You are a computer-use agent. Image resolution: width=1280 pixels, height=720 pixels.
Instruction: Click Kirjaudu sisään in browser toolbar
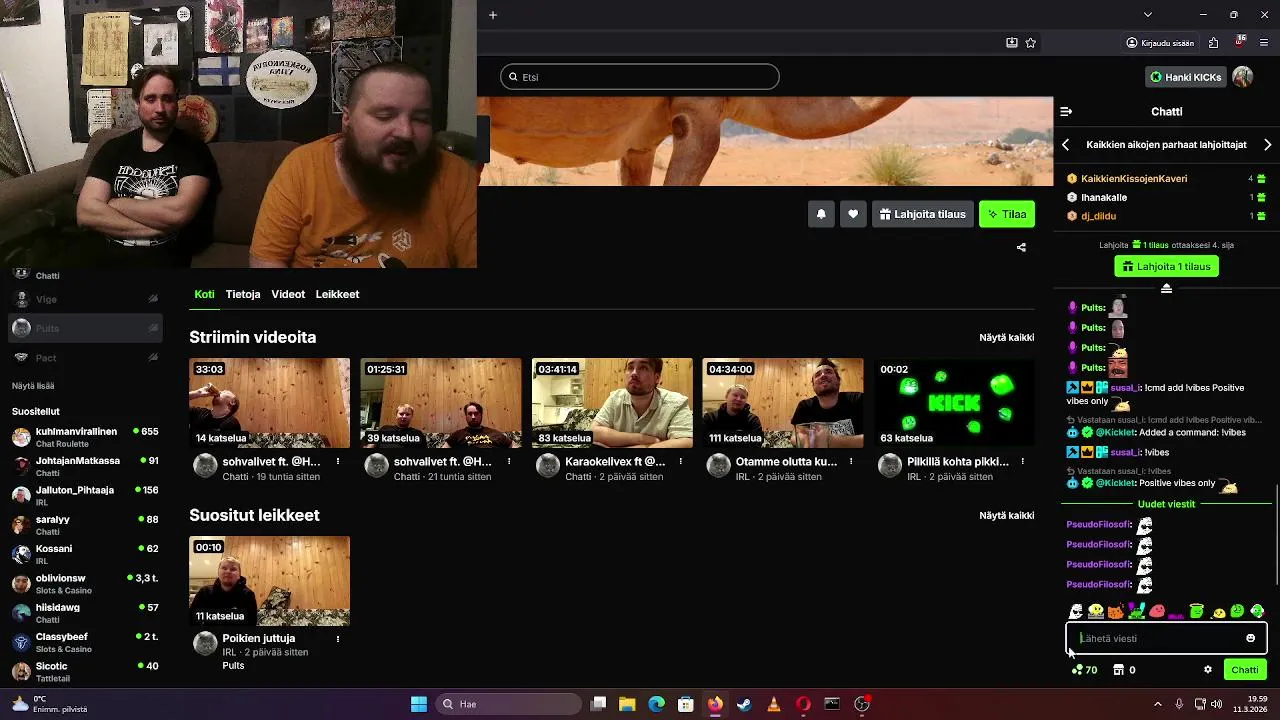tap(1160, 43)
